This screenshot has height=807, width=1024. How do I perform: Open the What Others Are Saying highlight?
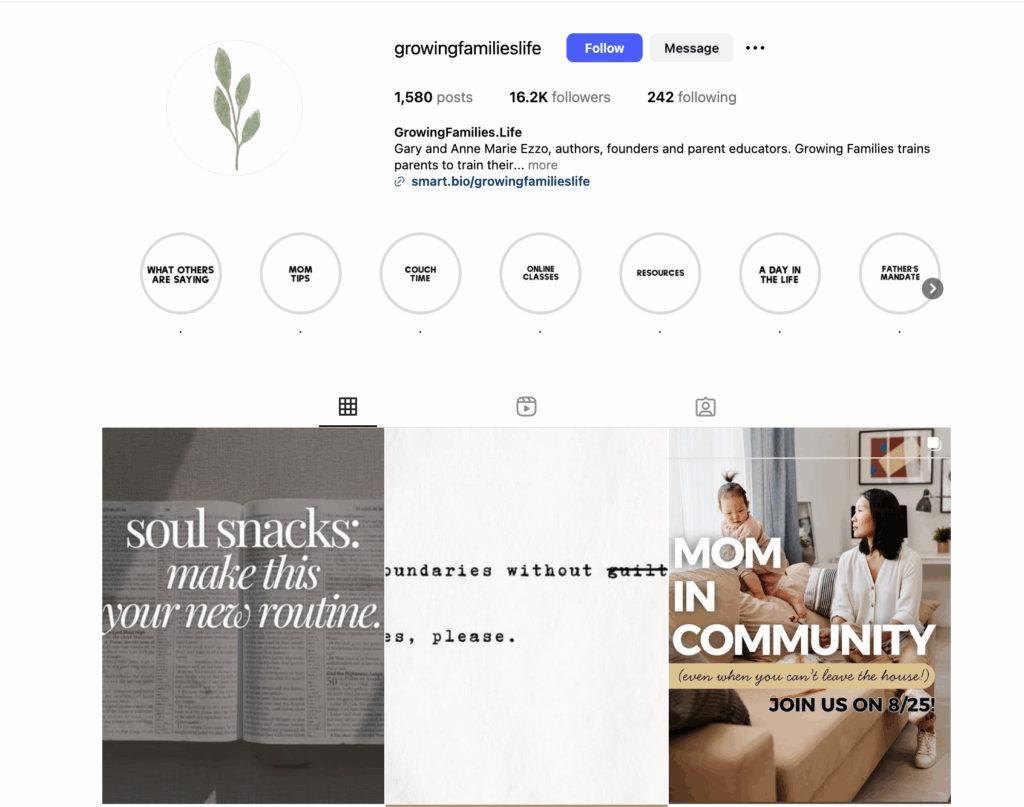pyautogui.click(x=180, y=273)
